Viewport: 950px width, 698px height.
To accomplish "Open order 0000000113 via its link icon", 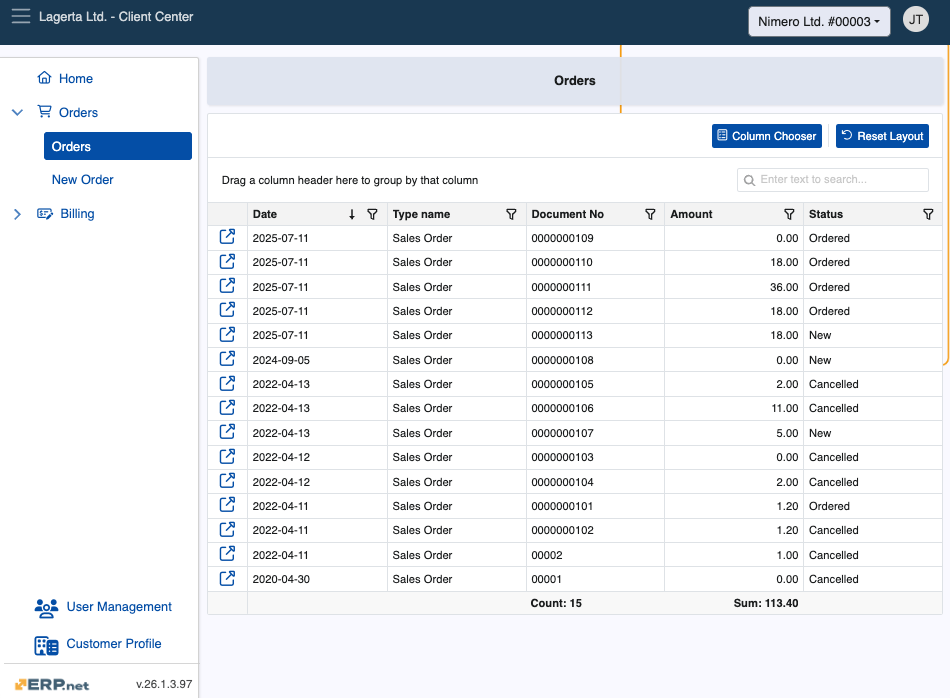I will [x=227, y=335].
